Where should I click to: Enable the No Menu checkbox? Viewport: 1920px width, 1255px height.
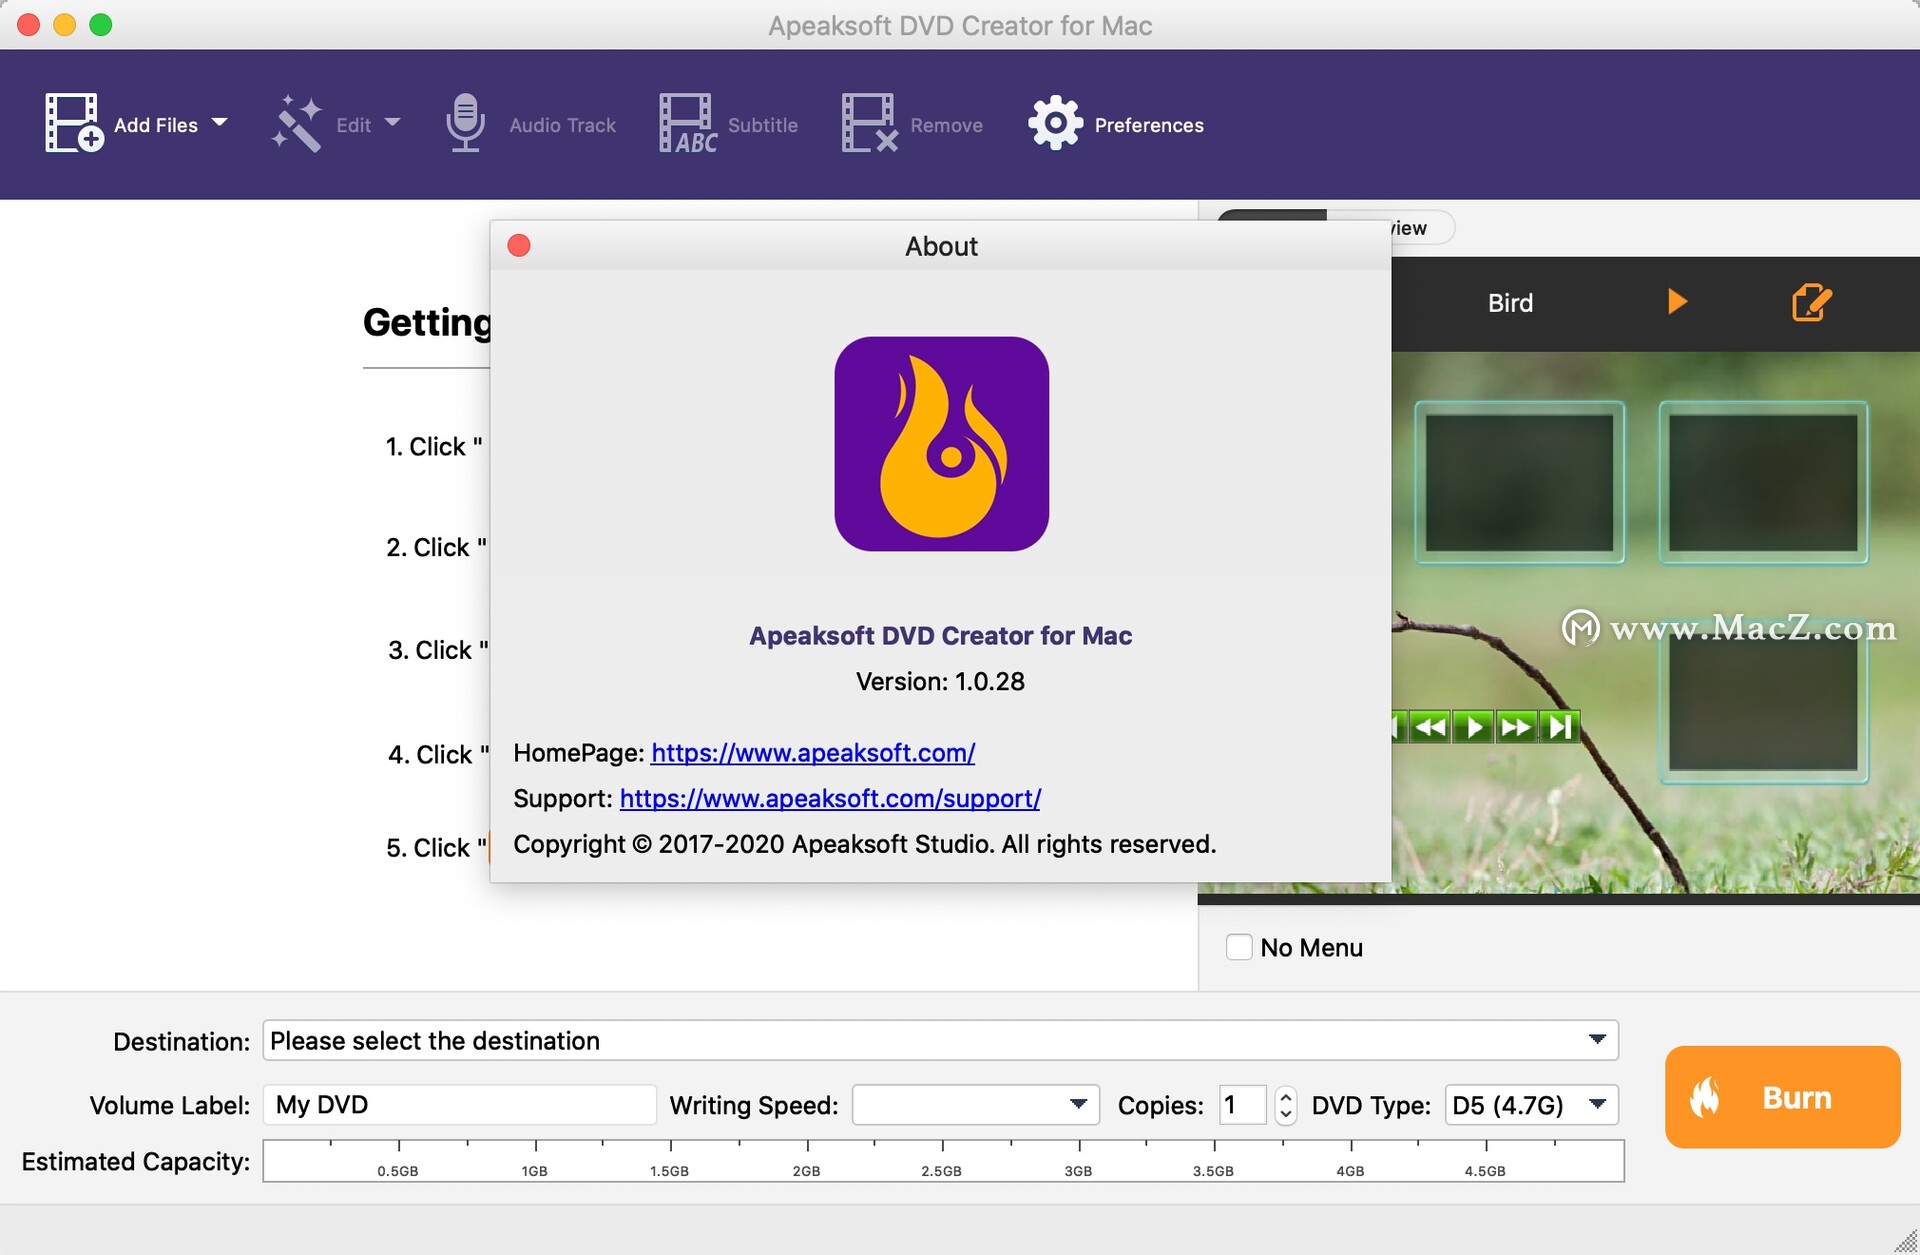coord(1239,947)
